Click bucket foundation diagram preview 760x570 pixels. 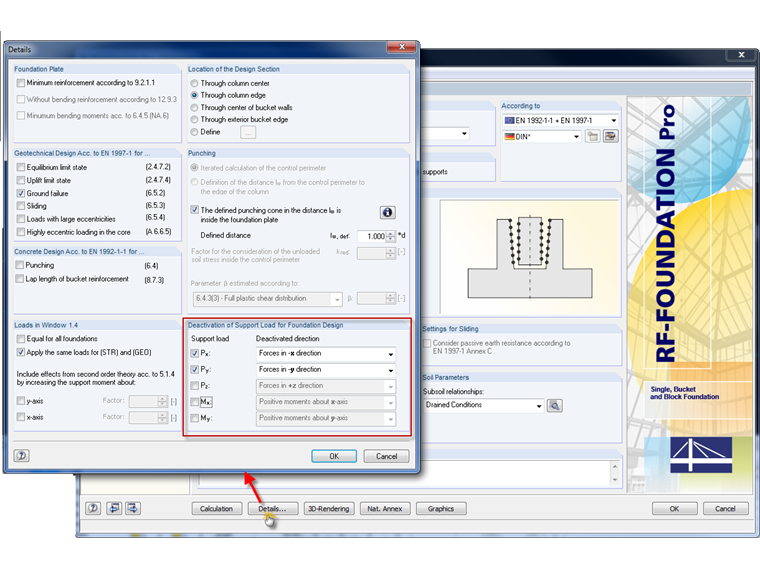(530, 257)
